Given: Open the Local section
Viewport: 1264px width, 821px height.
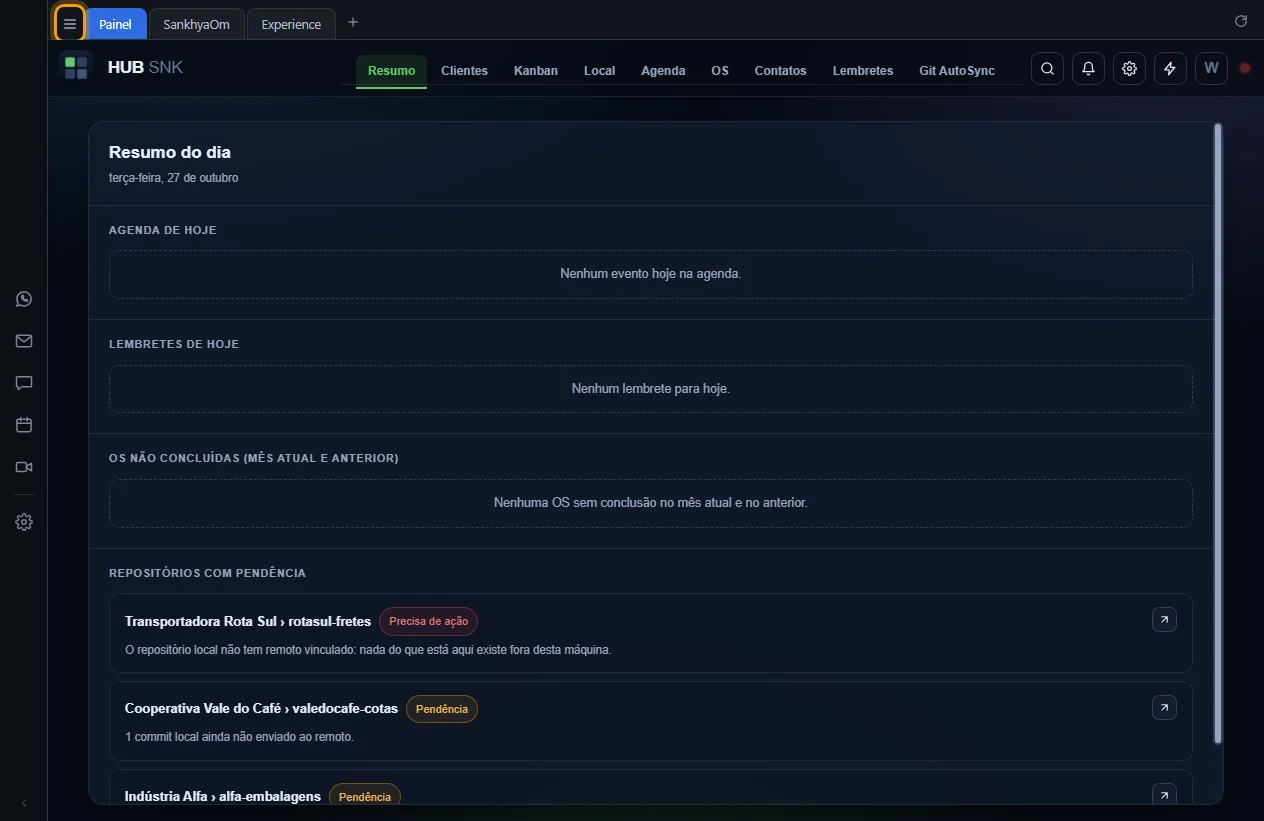Looking at the screenshot, I should click(599, 71).
